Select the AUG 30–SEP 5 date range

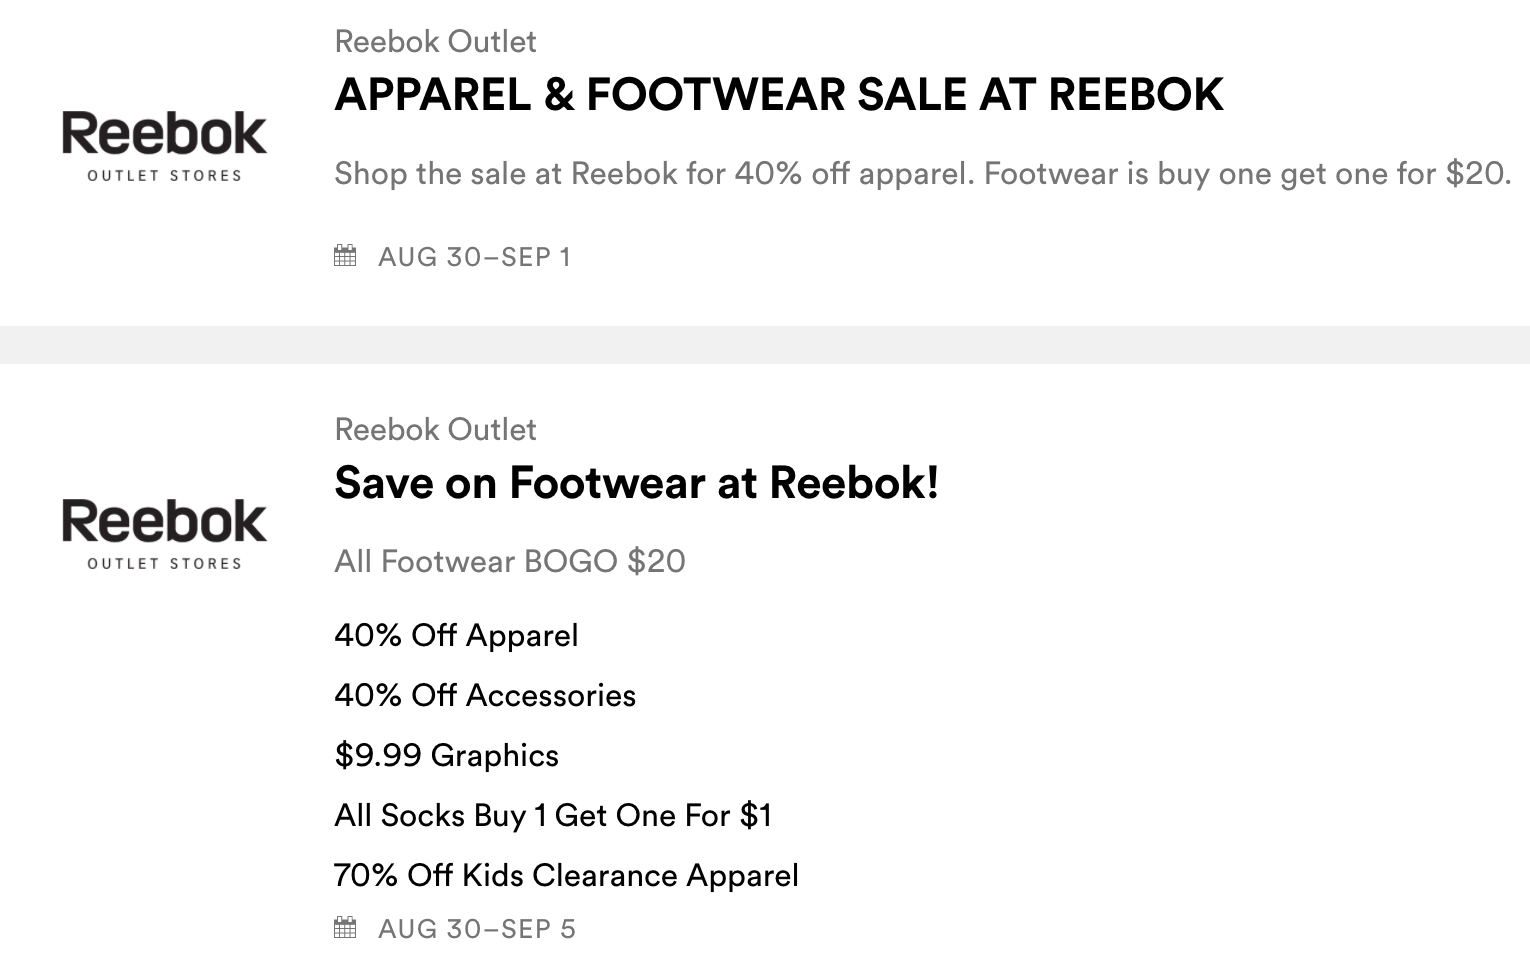477,929
